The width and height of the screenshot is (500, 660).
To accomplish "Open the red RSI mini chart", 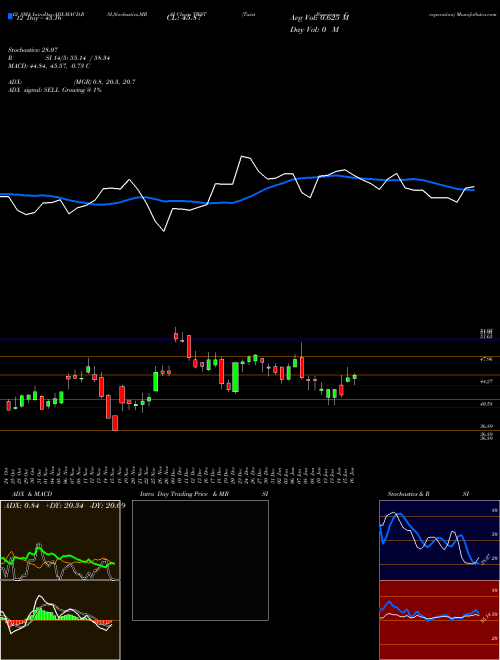I will click(x=439, y=620).
